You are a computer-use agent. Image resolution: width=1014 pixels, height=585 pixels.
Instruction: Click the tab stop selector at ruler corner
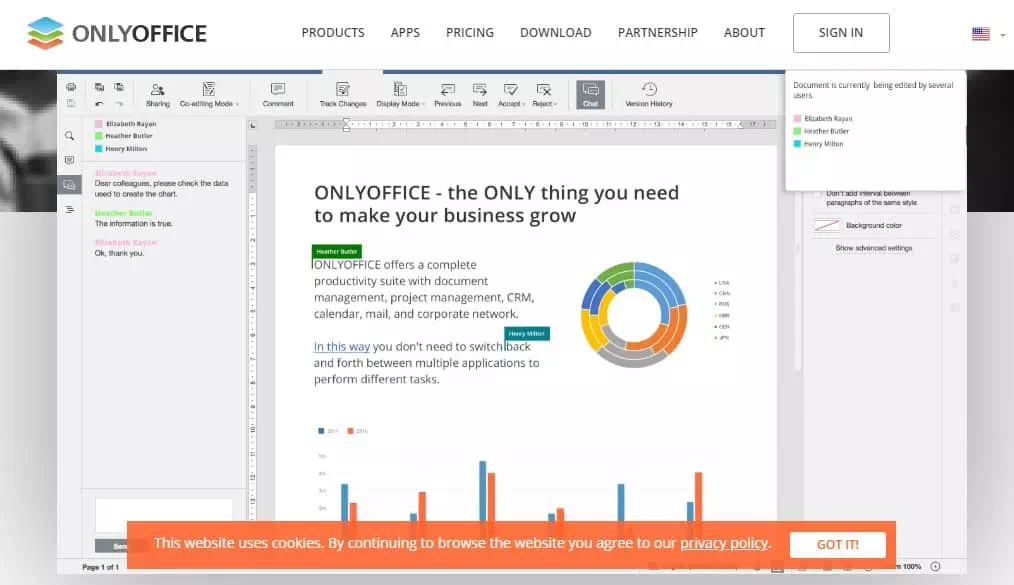[253, 125]
